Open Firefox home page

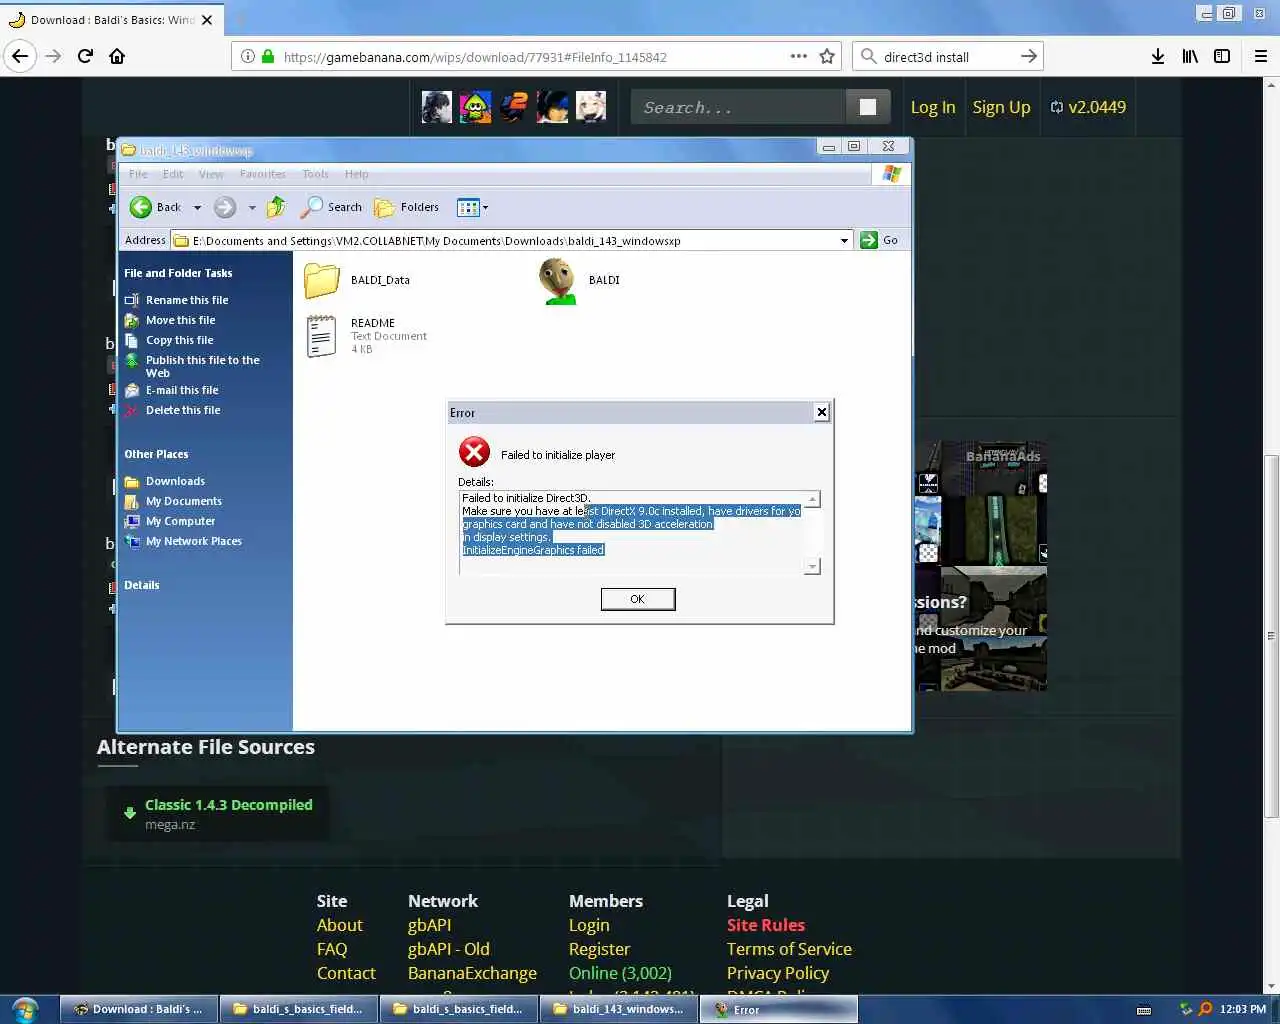click(117, 56)
